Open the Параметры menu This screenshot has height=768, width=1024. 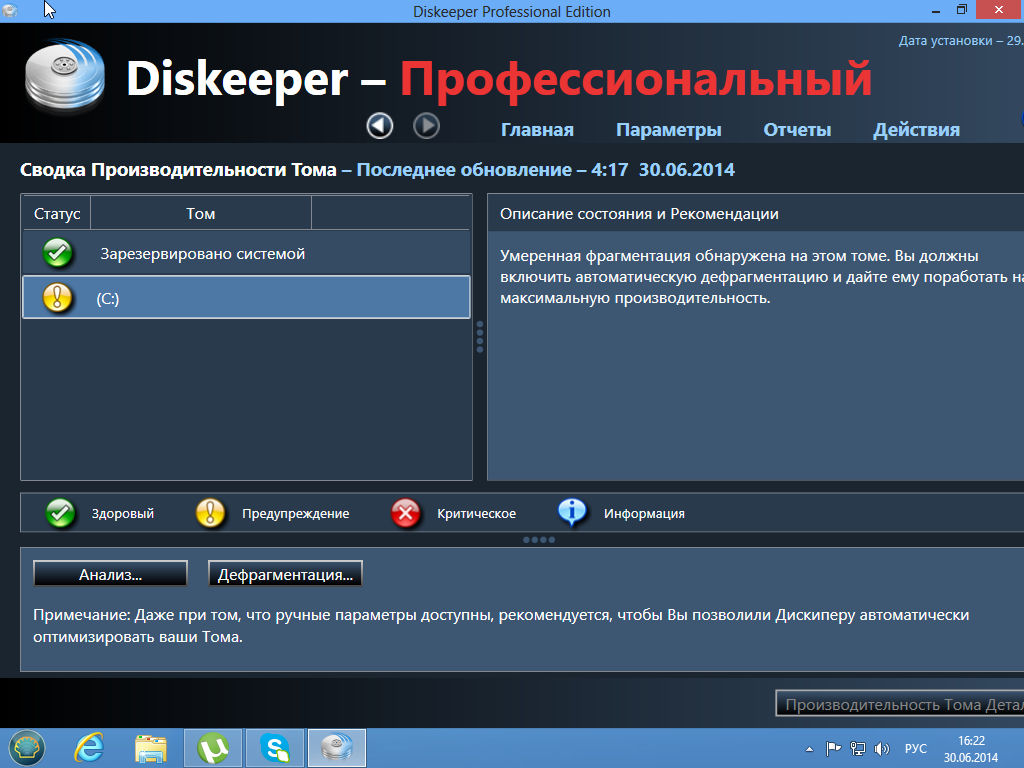coord(669,129)
